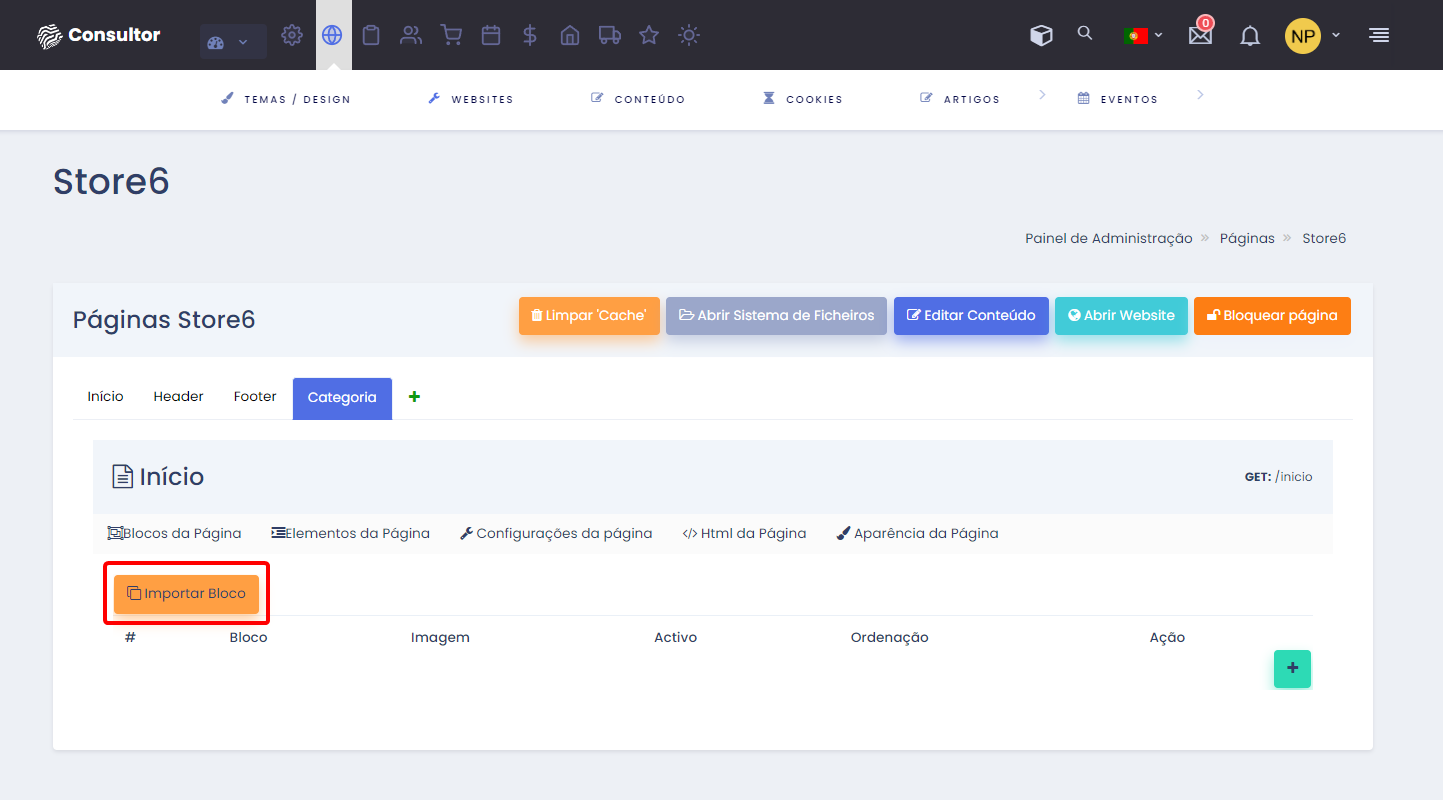Open Configurações da página section
Image resolution: width=1443 pixels, height=800 pixels.
tap(556, 533)
